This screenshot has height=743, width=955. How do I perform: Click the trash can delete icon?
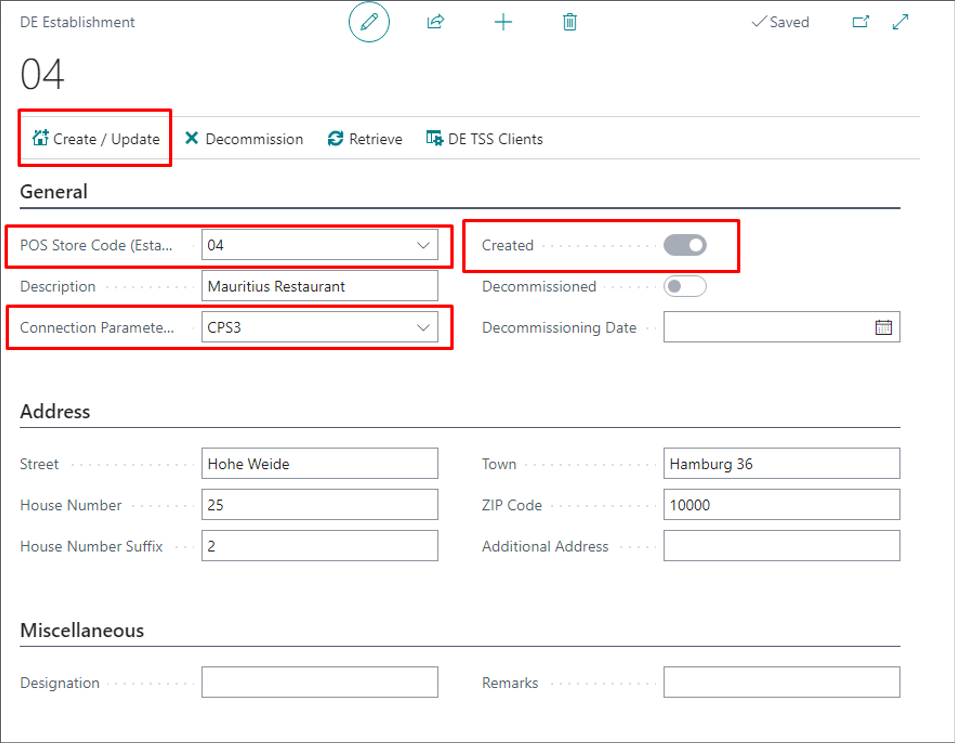tap(569, 23)
